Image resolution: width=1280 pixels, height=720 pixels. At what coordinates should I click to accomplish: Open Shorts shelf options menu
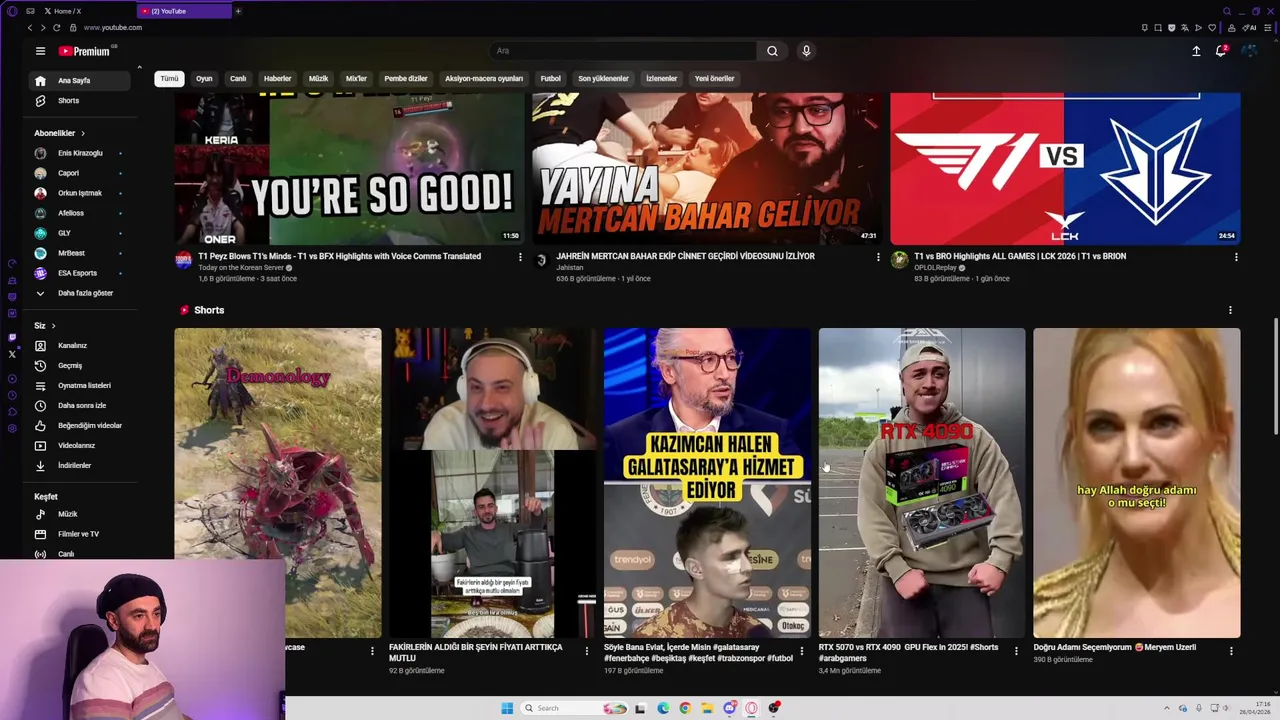(1230, 310)
